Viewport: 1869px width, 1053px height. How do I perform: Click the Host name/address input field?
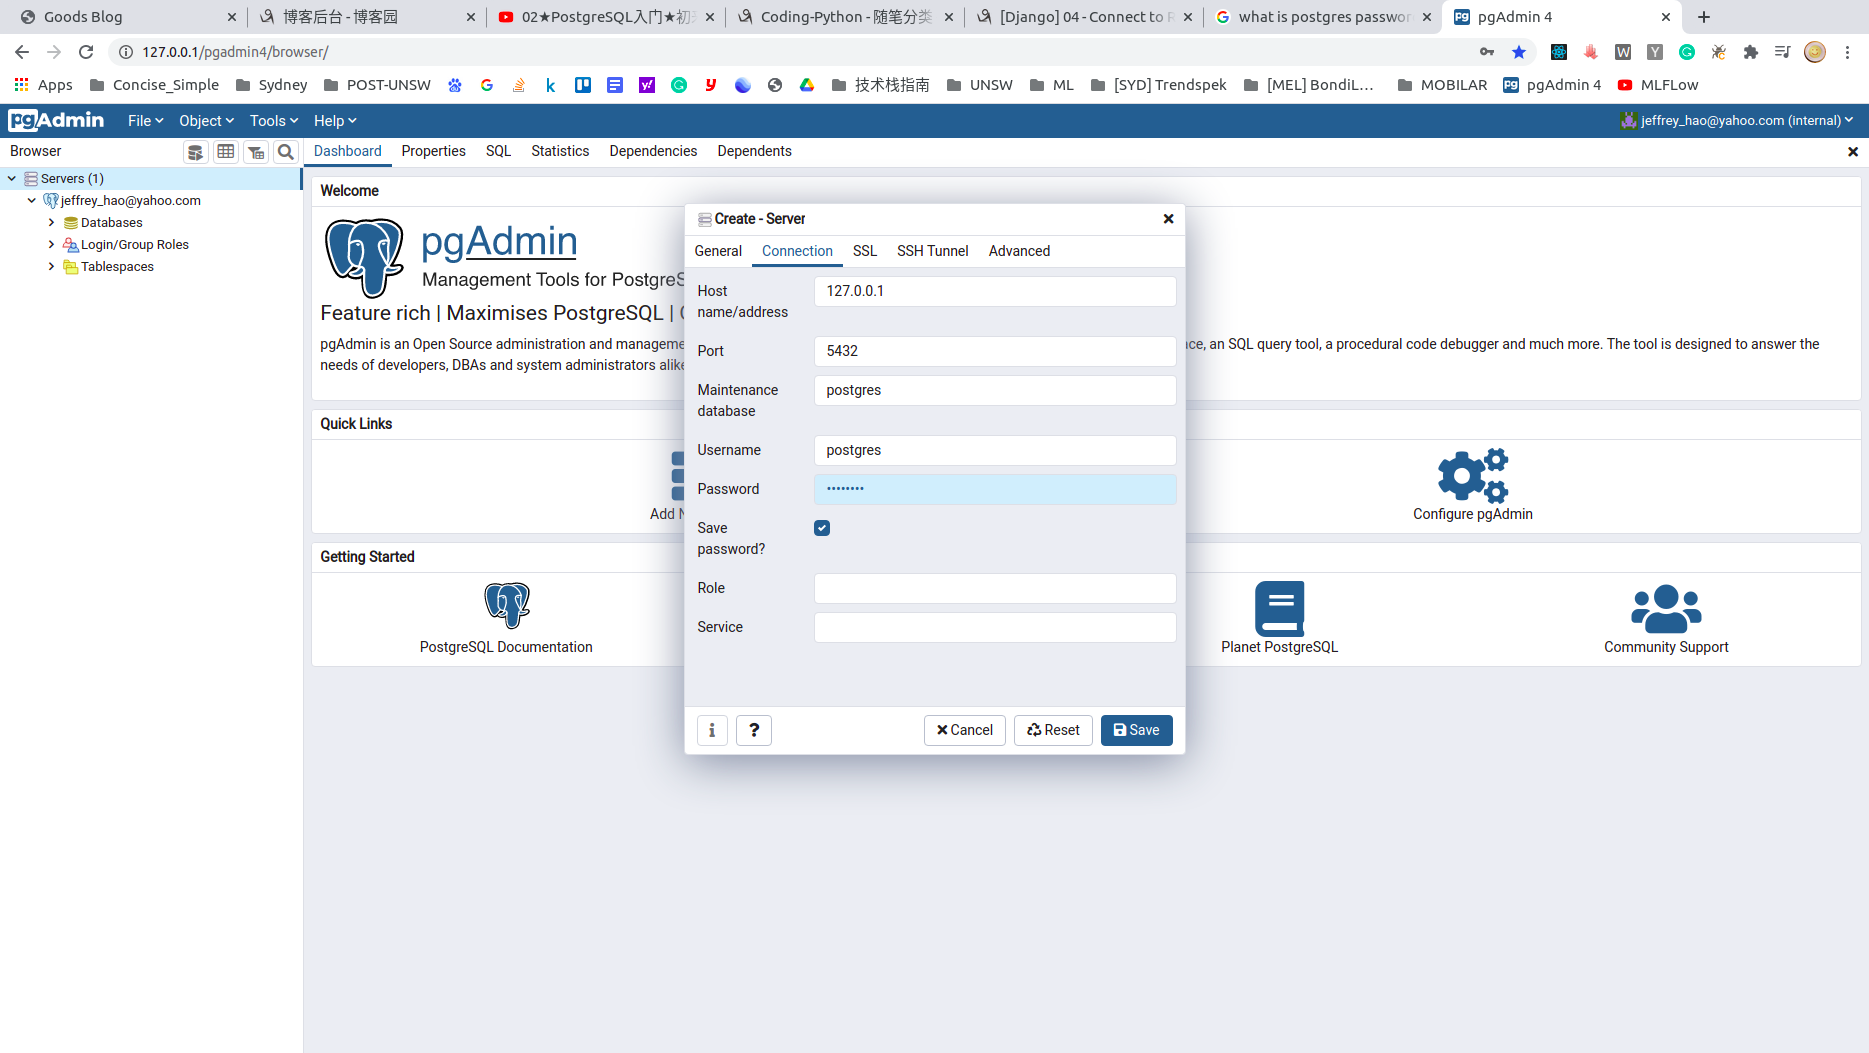click(995, 291)
